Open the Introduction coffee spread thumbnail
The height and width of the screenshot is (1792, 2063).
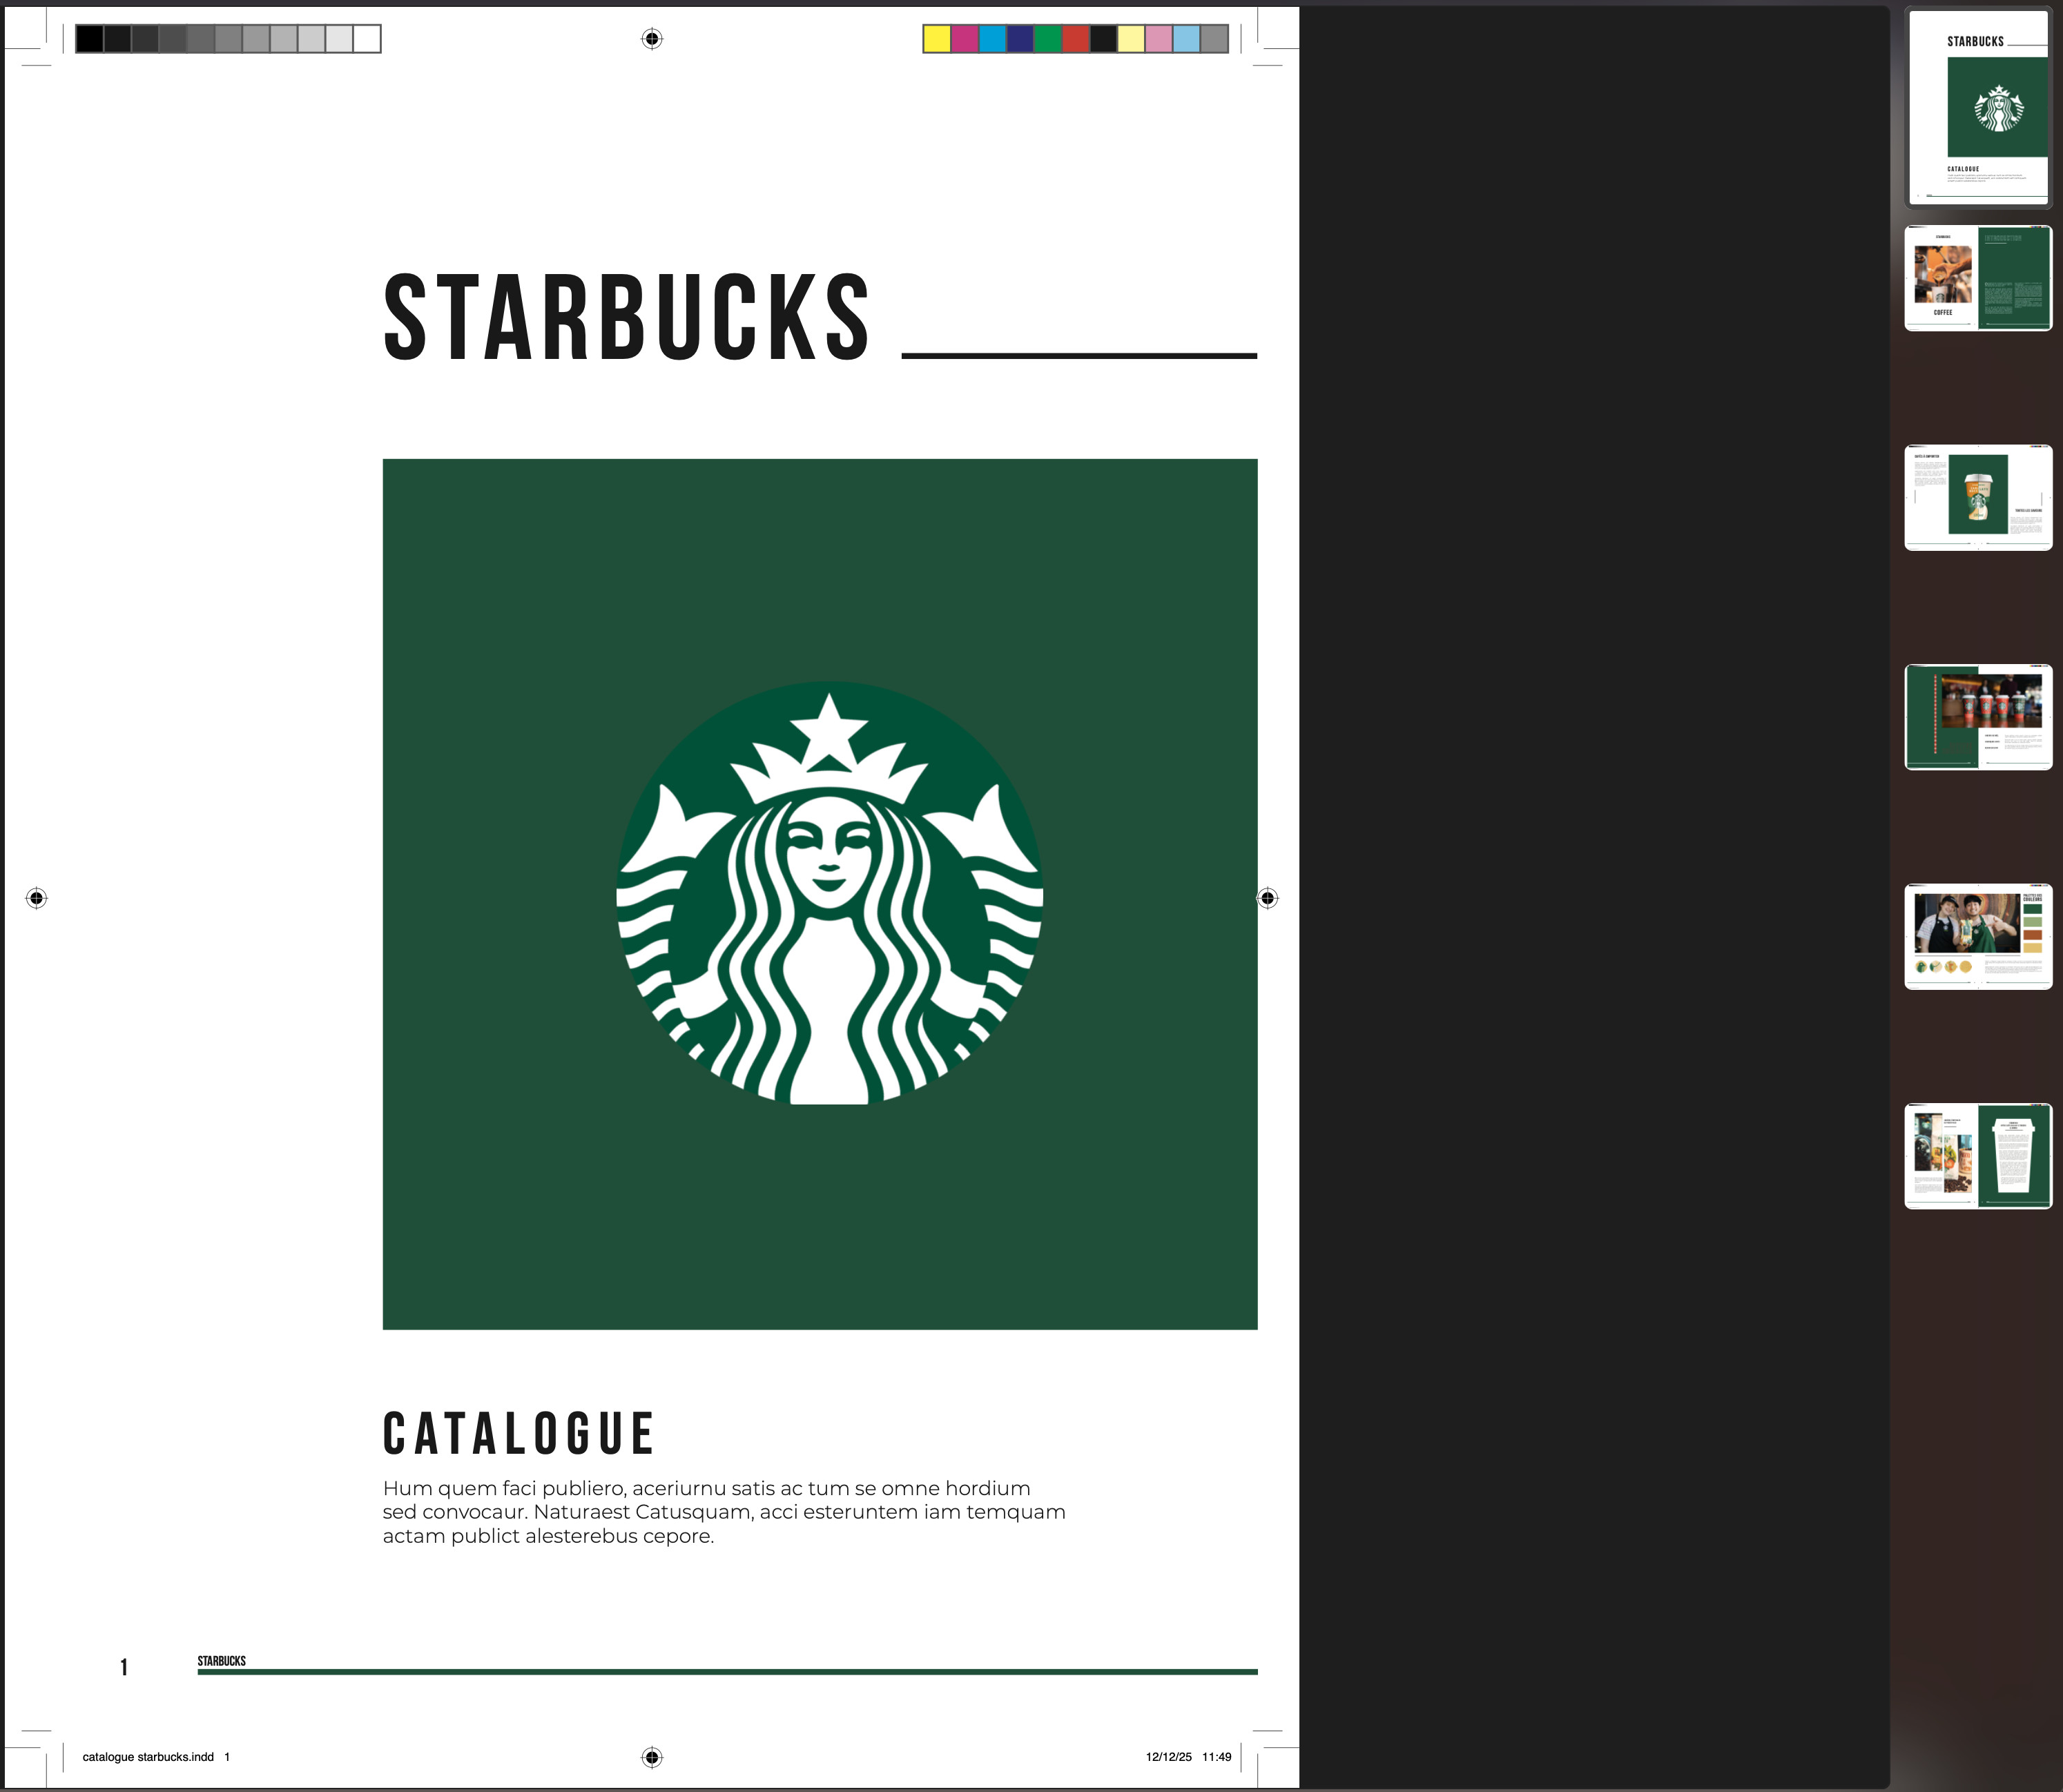pyautogui.click(x=1978, y=278)
